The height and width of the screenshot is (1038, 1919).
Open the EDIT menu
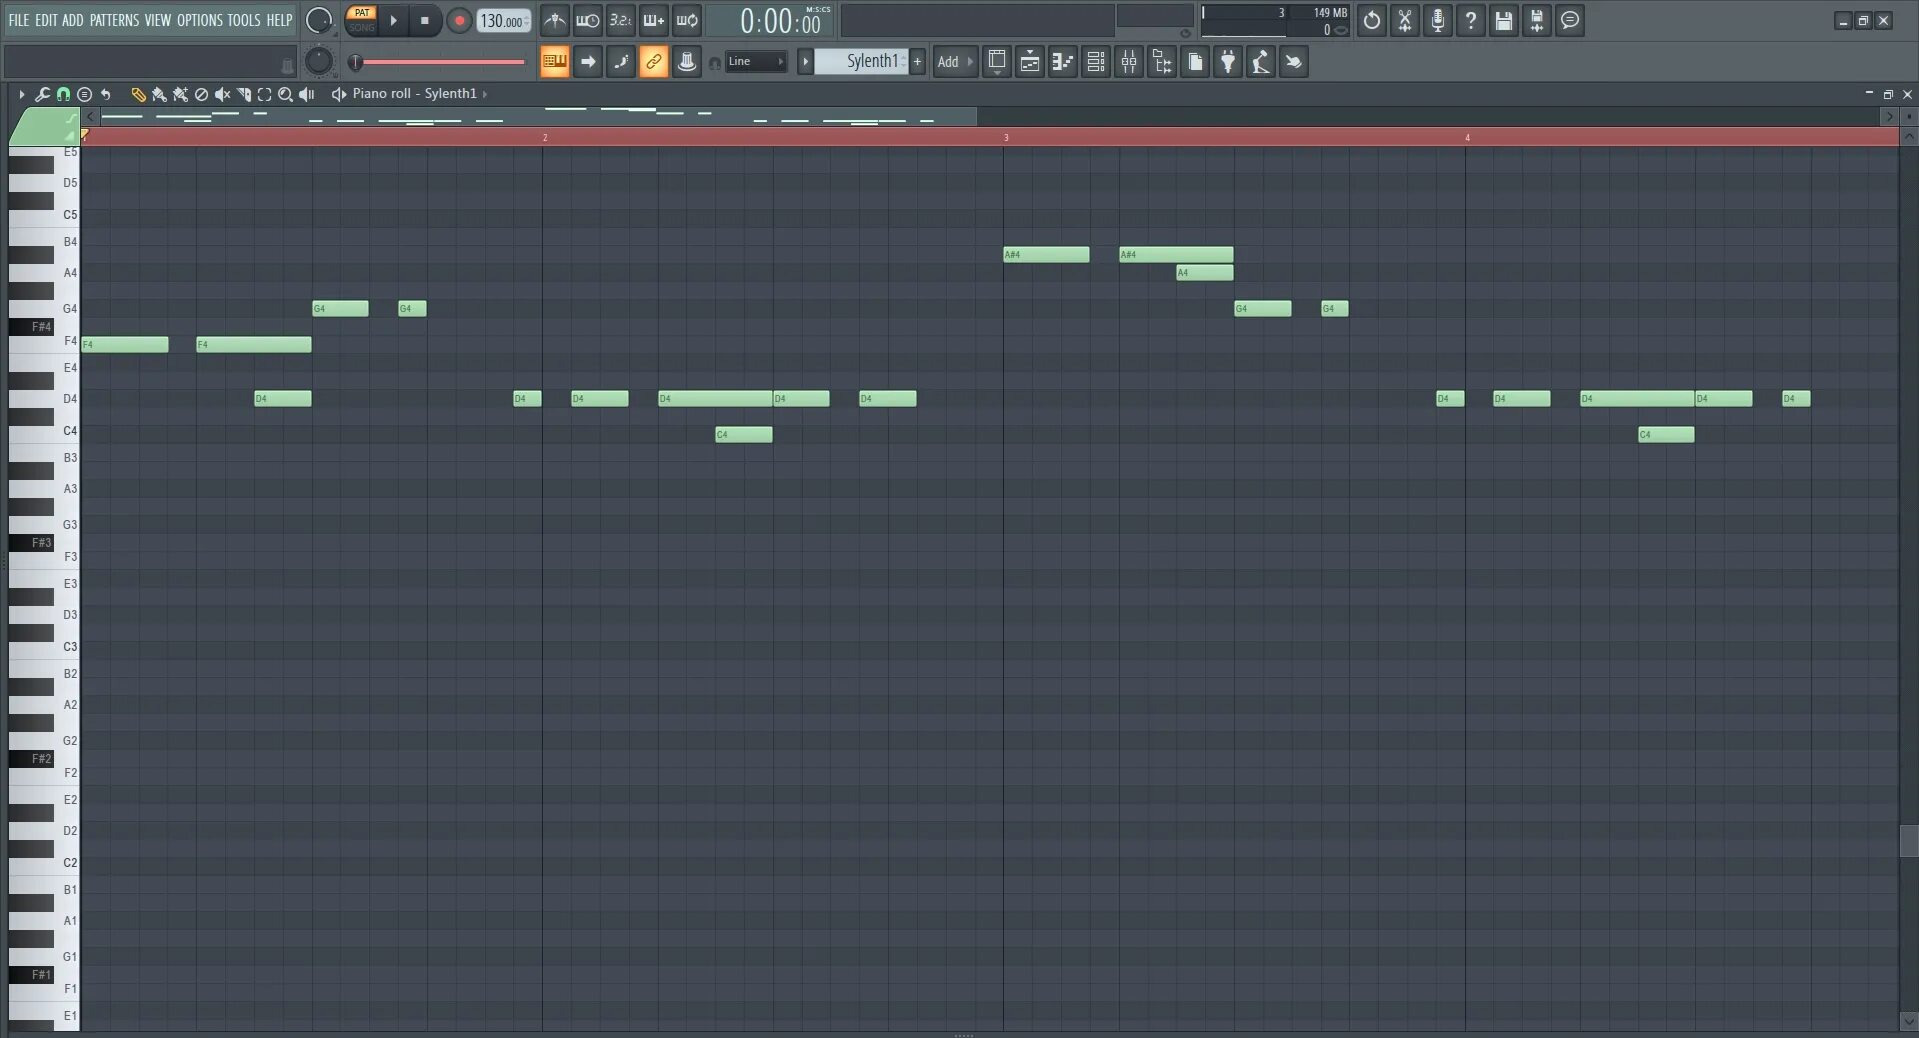(x=46, y=20)
